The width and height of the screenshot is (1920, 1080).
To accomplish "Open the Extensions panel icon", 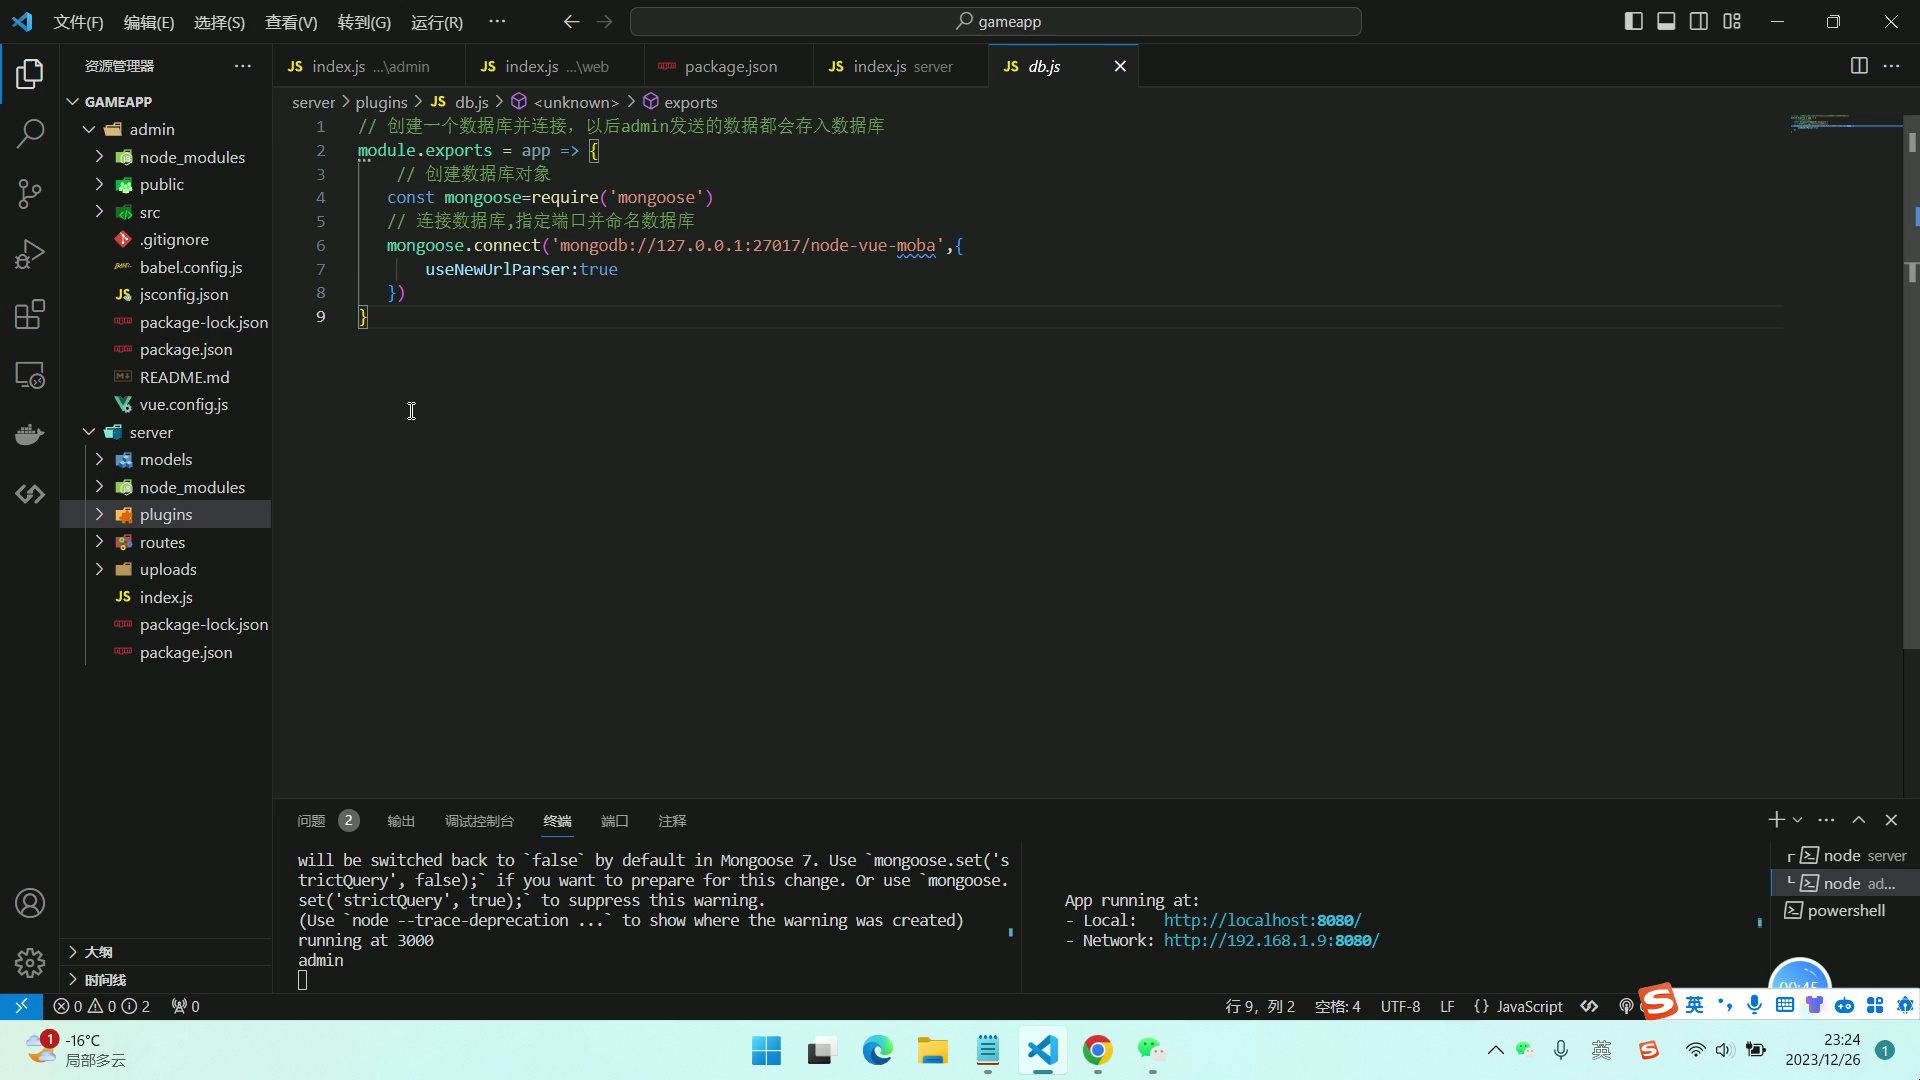I will (29, 315).
